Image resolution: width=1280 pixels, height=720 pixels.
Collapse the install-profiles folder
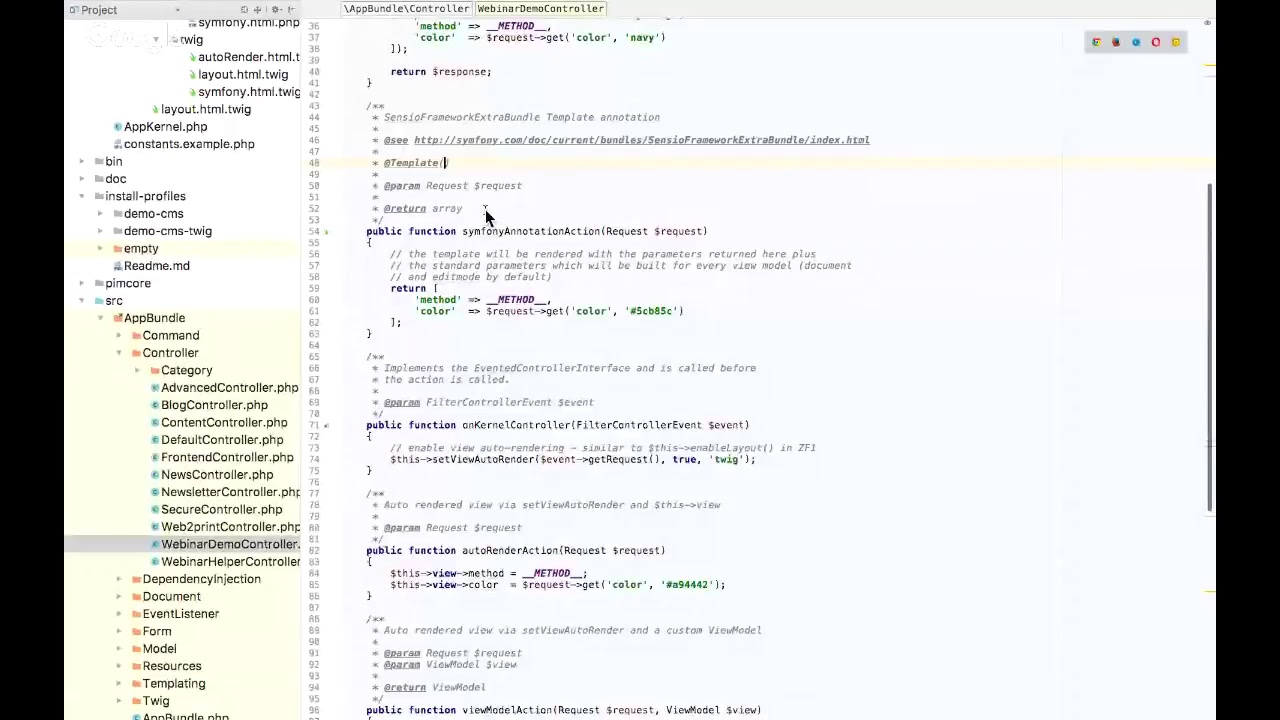(x=82, y=196)
